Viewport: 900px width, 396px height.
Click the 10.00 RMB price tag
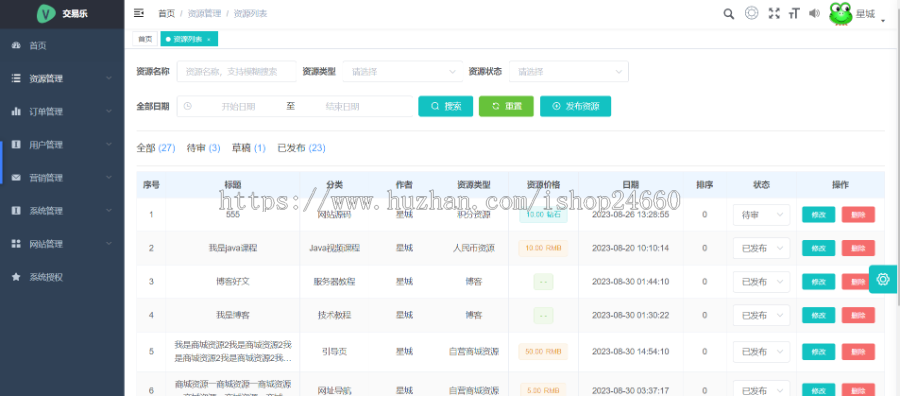click(x=543, y=248)
